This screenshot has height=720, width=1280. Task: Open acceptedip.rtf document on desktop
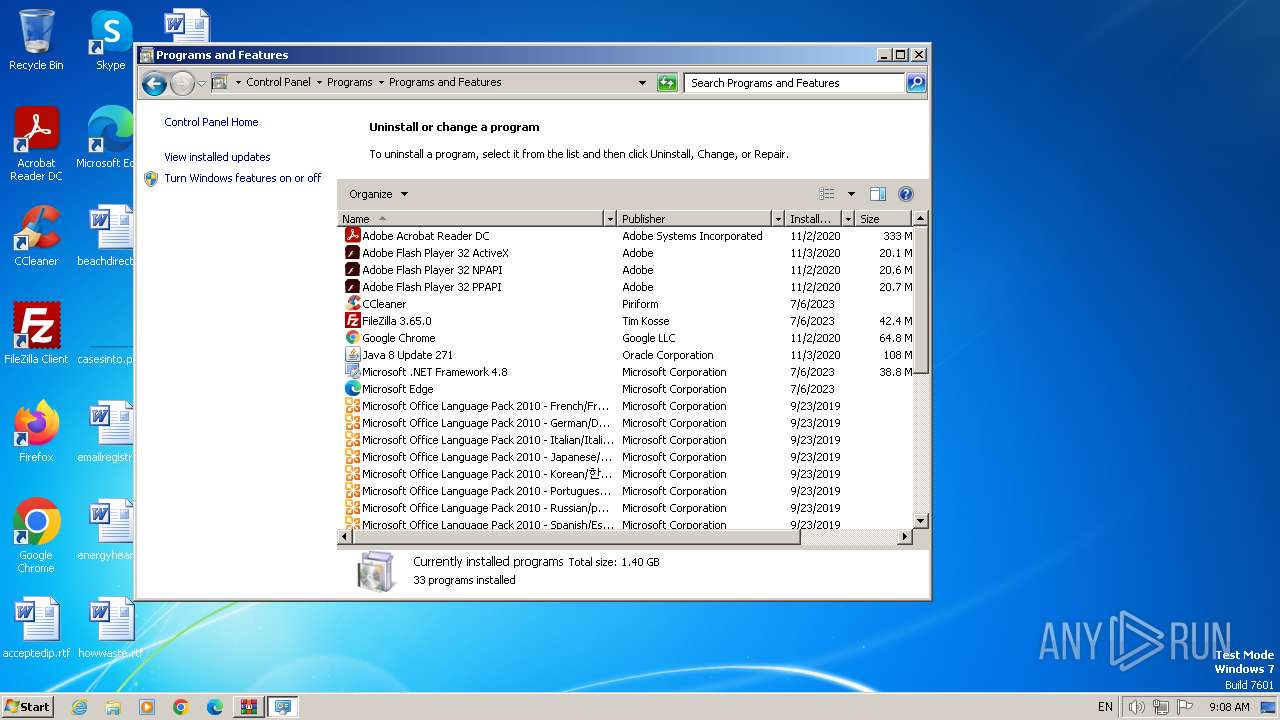pos(36,628)
